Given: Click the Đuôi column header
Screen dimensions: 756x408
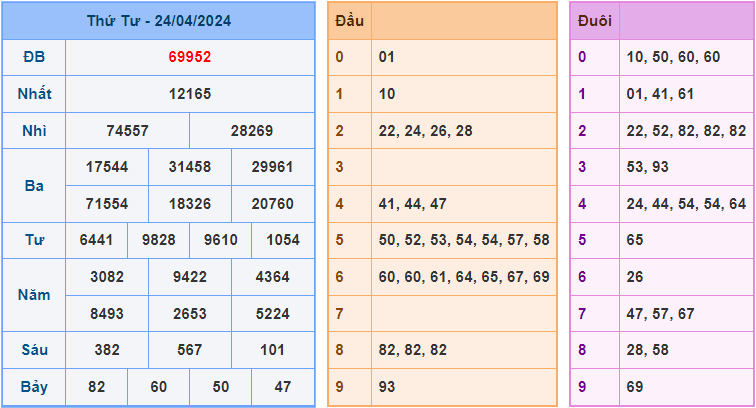Looking at the screenshot, I should pyautogui.click(x=594, y=21).
